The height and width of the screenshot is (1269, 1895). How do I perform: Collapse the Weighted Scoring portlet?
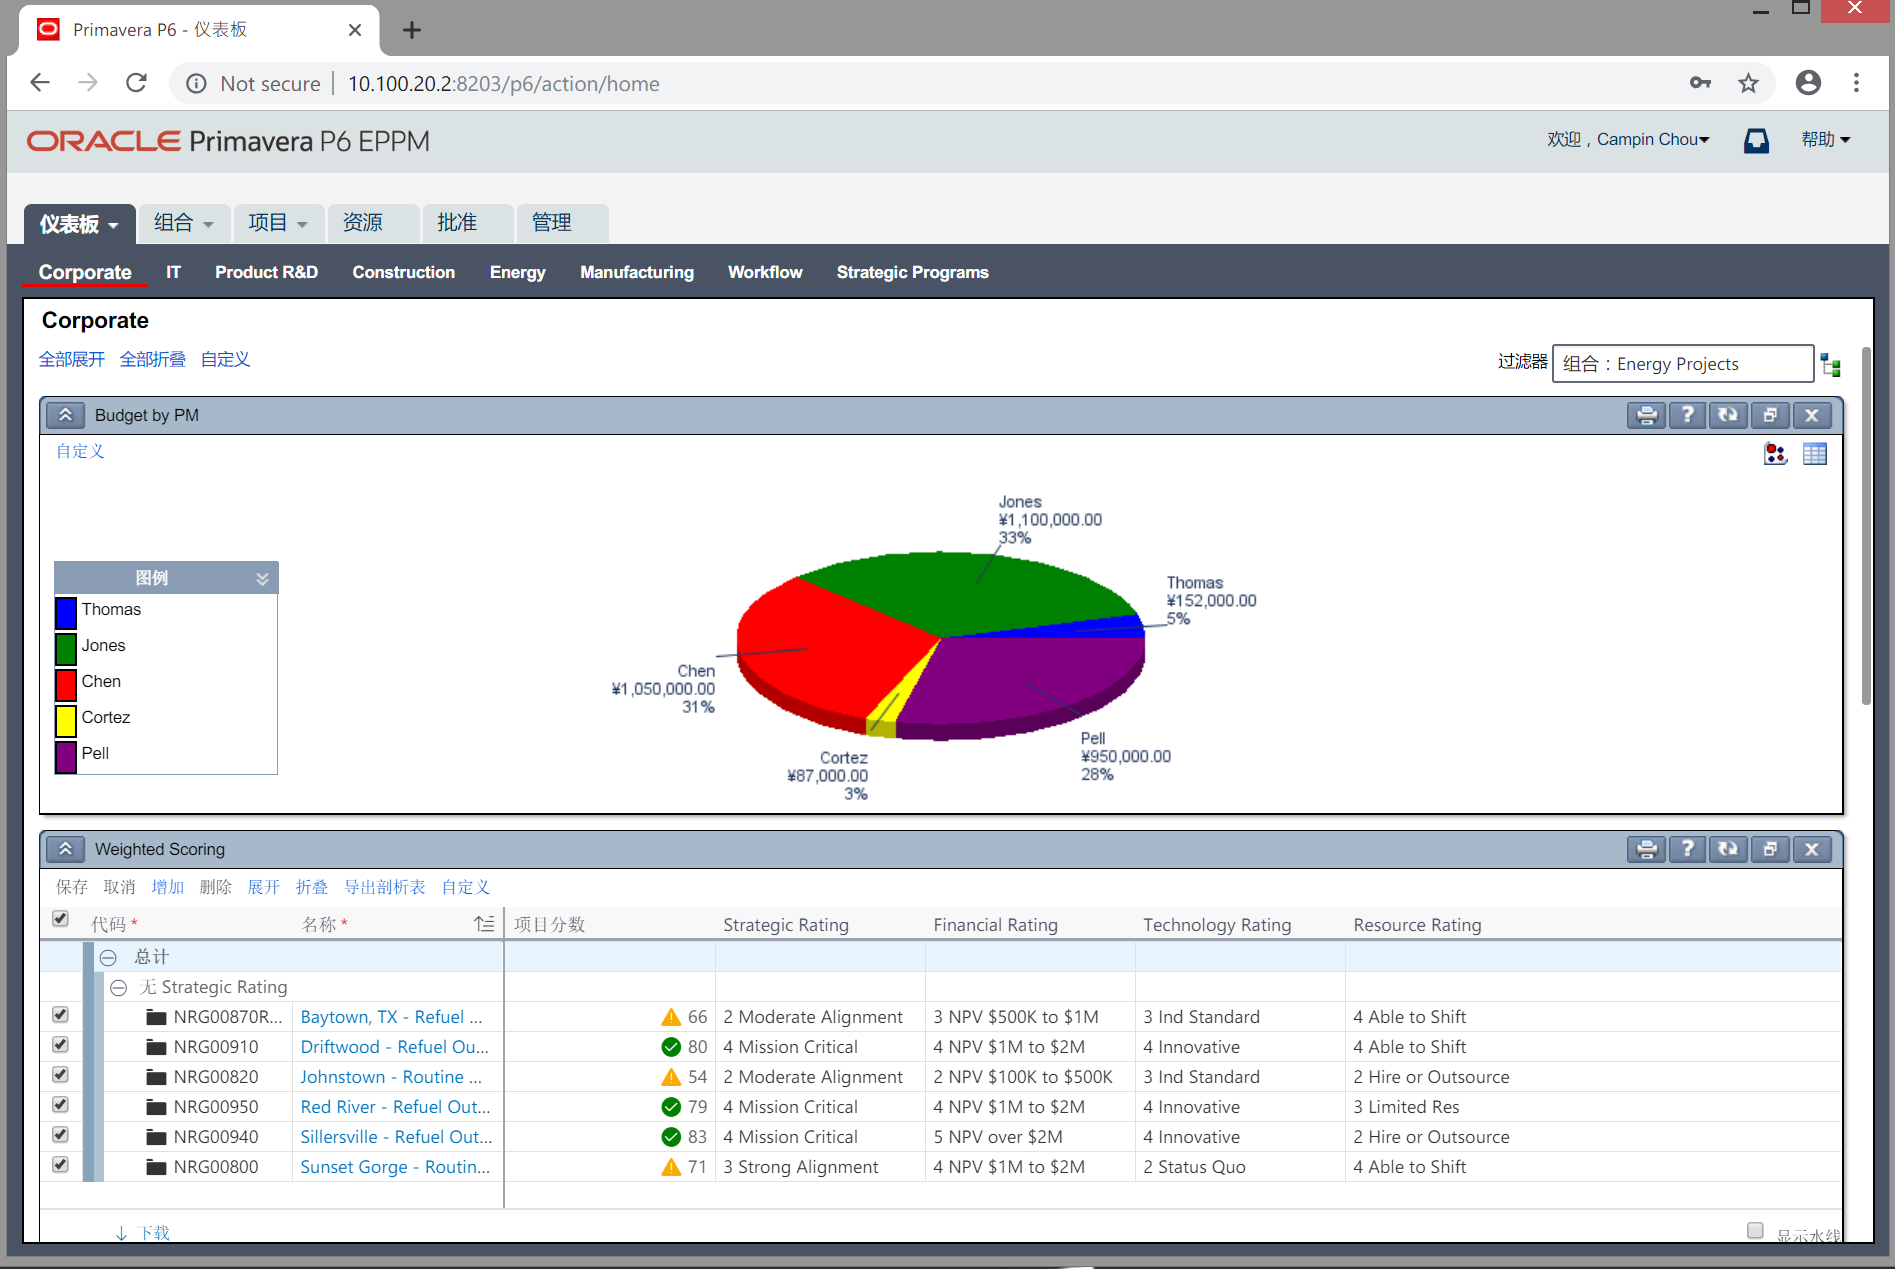pos(65,849)
